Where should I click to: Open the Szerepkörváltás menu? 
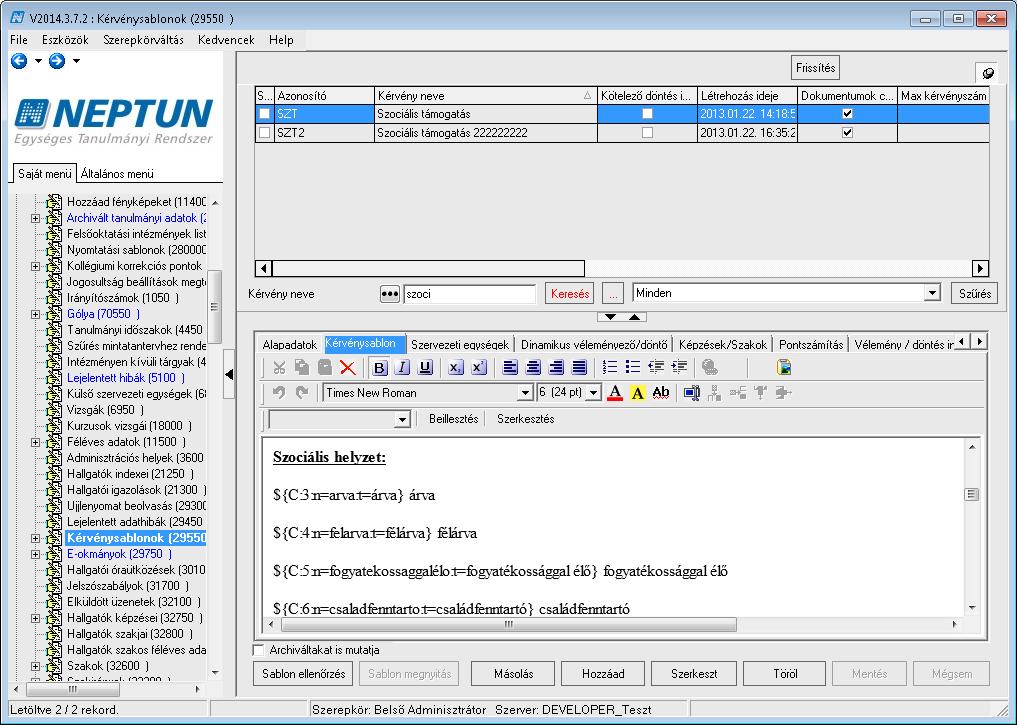click(143, 40)
